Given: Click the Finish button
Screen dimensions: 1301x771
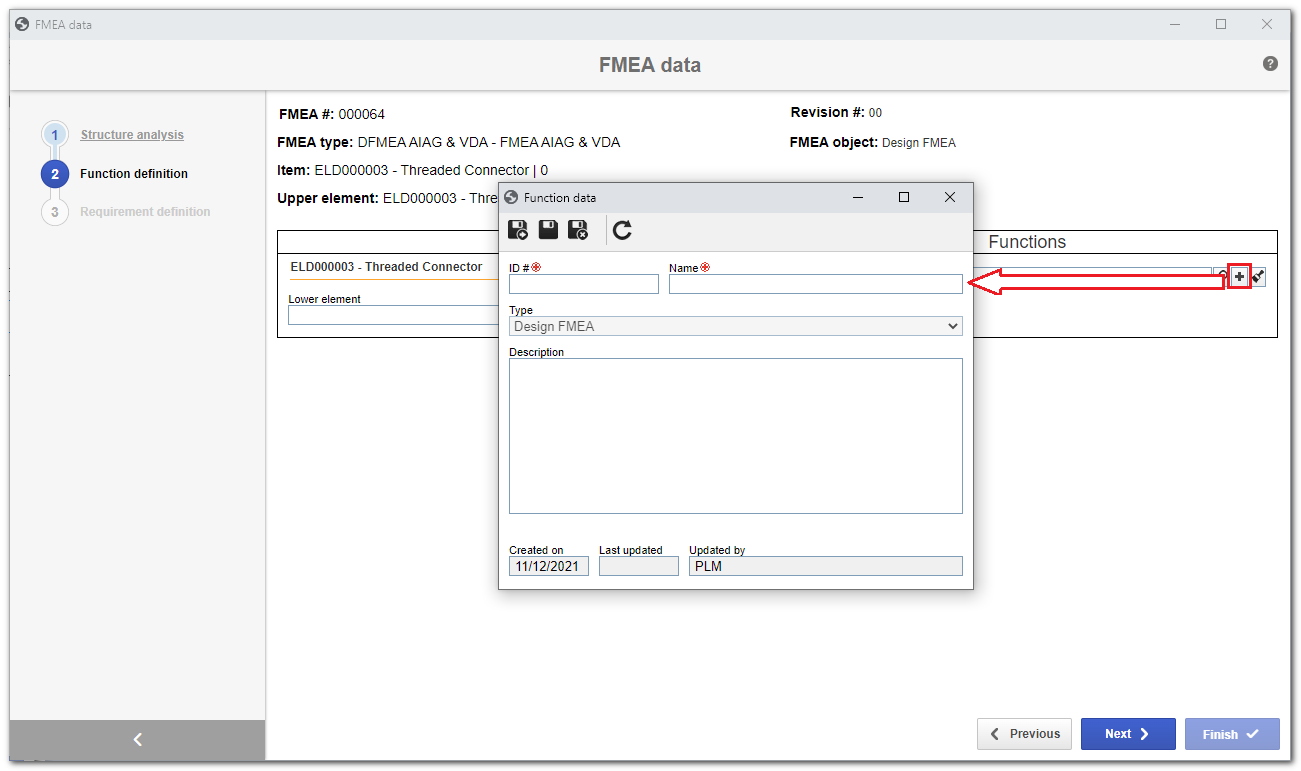Looking at the screenshot, I should (1232, 734).
